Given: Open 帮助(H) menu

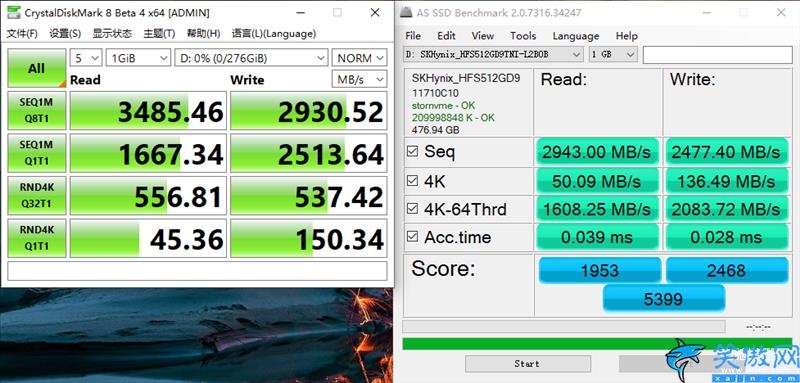Looking at the screenshot, I should [203, 34].
